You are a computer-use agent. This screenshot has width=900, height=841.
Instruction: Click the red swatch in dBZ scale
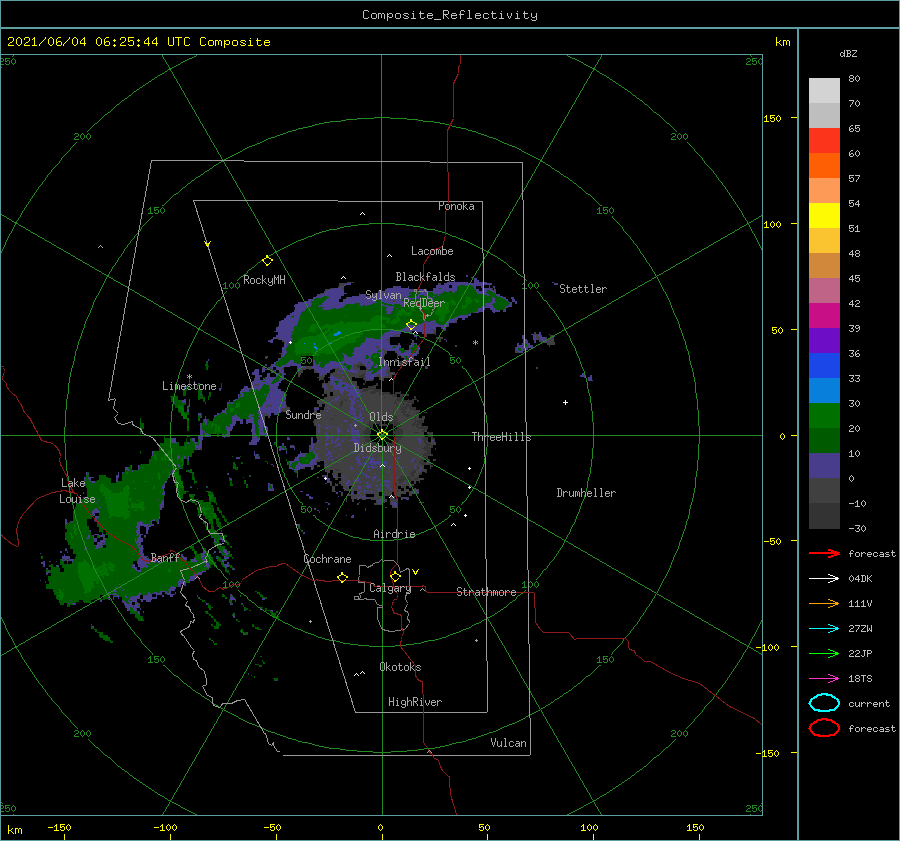click(824, 141)
